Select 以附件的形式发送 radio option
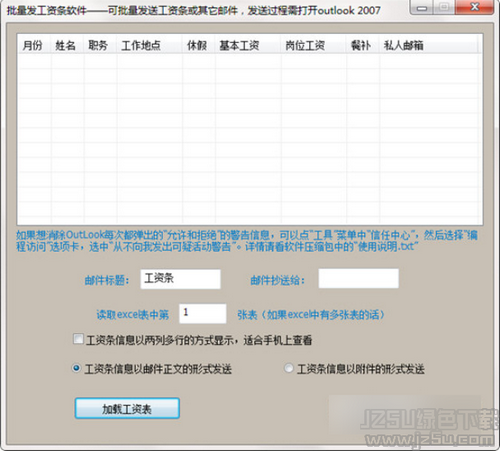The image size is (500, 451). coord(289,368)
